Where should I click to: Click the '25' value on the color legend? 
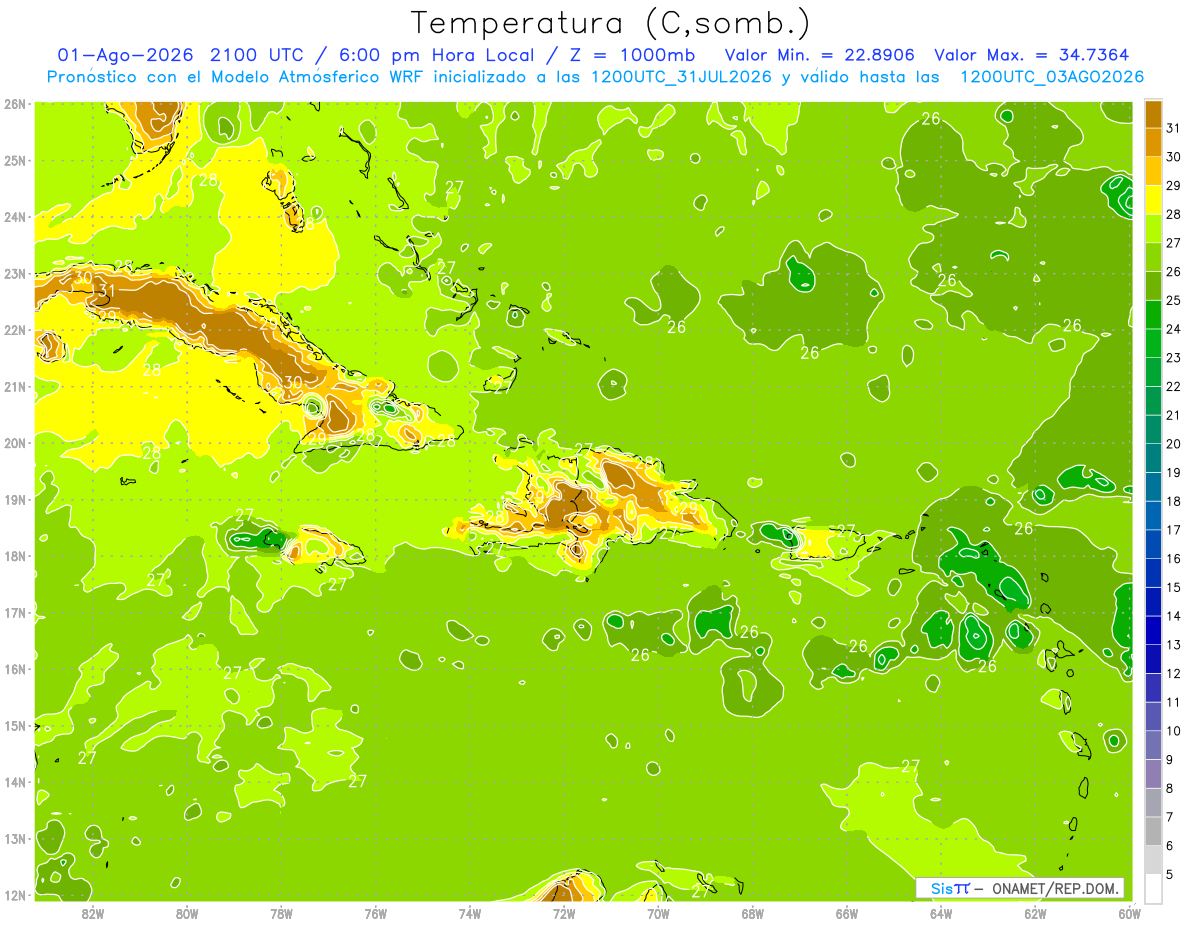pyautogui.click(x=1174, y=300)
